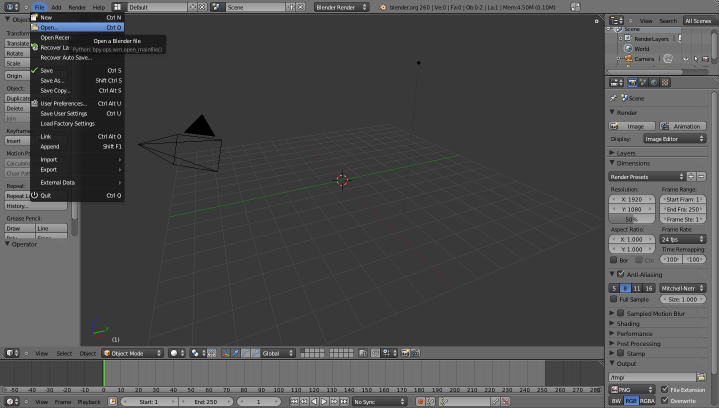Open the Object Mode dropdown
The height and width of the screenshot is (408, 719).
[133, 353]
